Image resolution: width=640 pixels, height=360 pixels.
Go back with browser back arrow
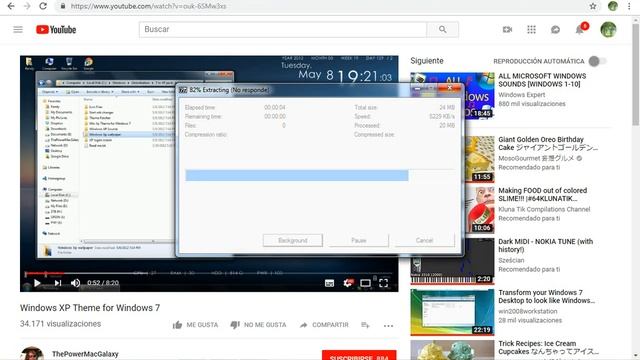(11, 6)
